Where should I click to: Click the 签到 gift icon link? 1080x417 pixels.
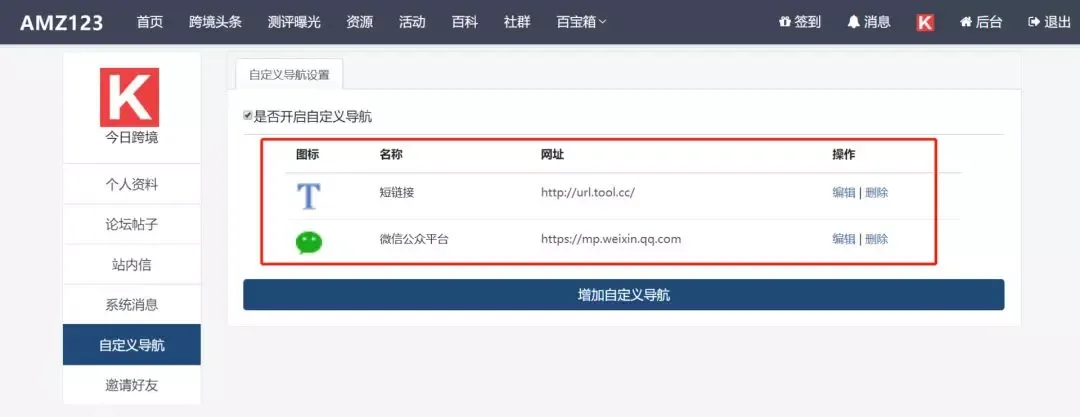800,22
